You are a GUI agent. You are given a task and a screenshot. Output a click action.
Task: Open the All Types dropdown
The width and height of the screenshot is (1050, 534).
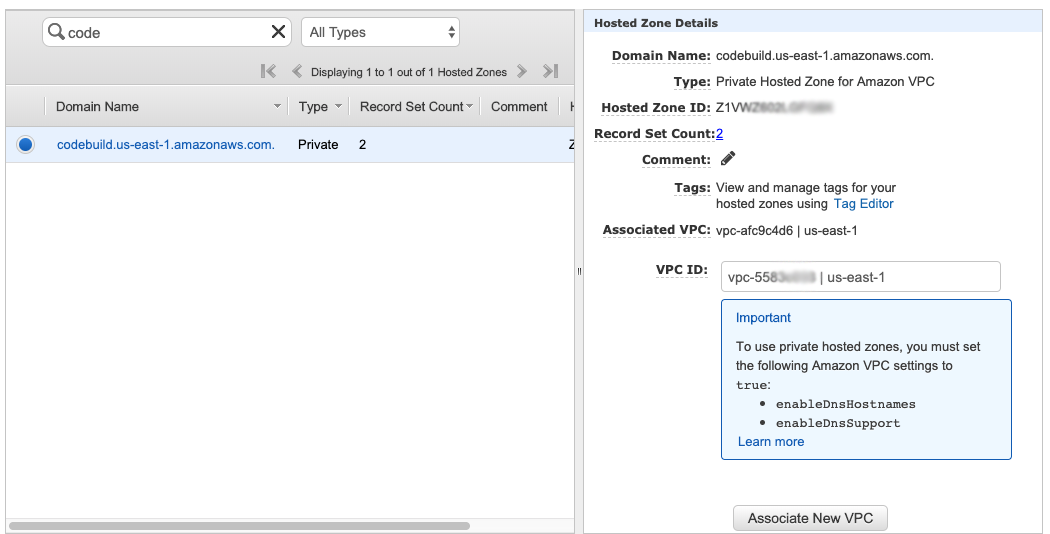[380, 32]
